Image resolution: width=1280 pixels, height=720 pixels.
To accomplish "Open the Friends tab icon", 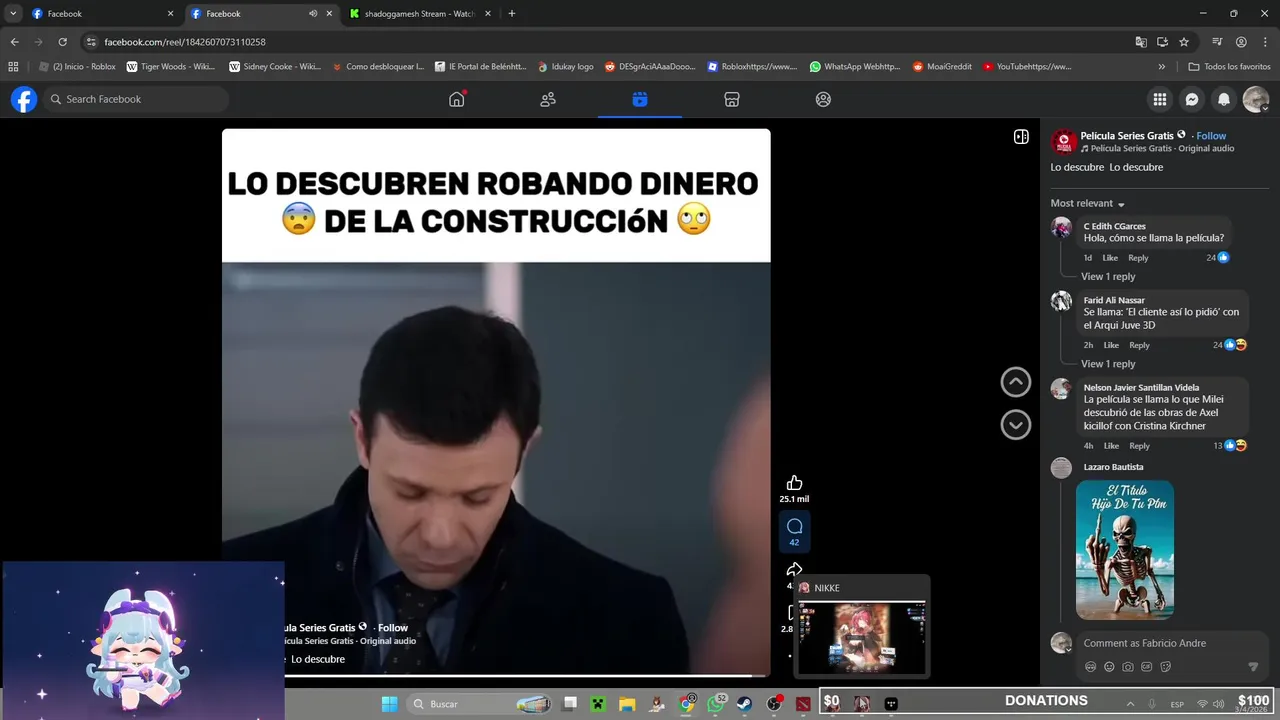I will coord(548,99).
